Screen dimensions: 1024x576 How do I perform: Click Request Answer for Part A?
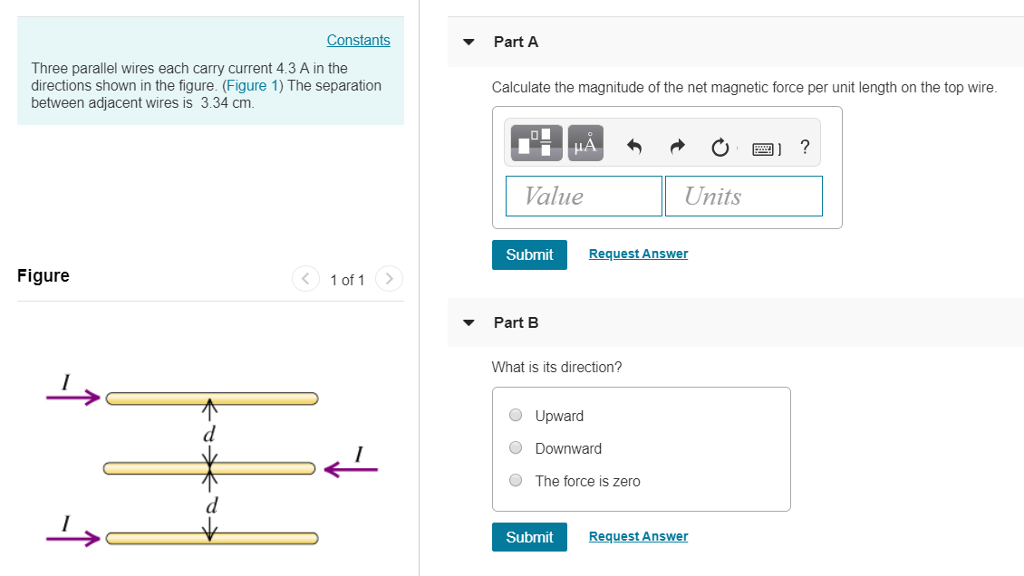[637, 253]
